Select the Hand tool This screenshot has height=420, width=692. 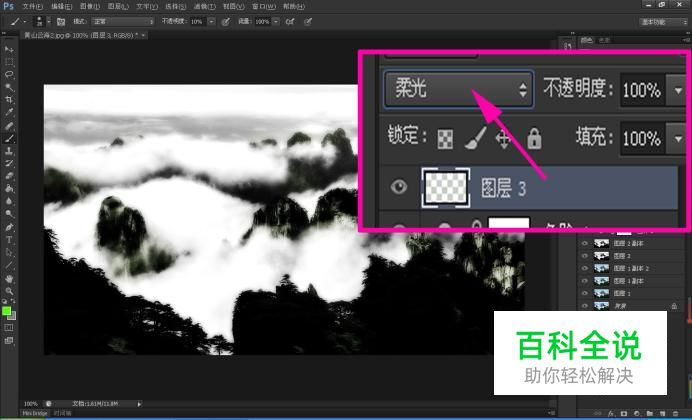pyautogui.click(x=9, y=278)
